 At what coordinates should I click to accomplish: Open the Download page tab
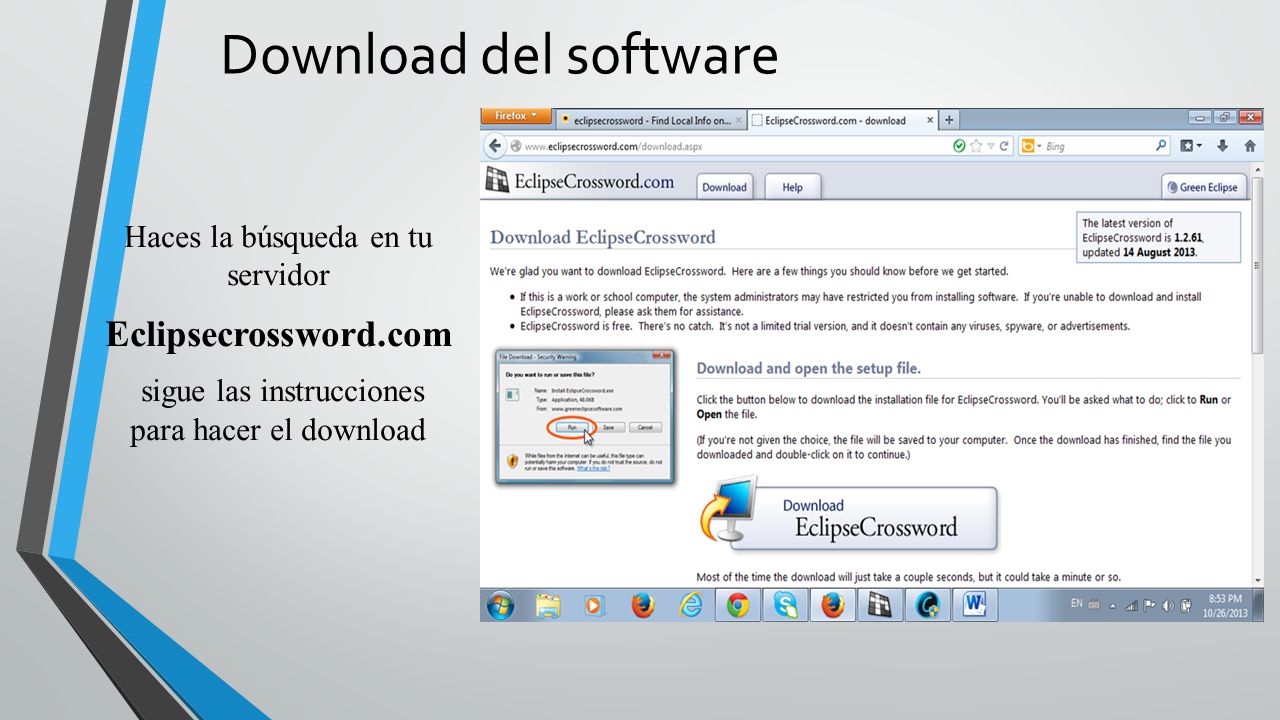(x=724, y=187)
